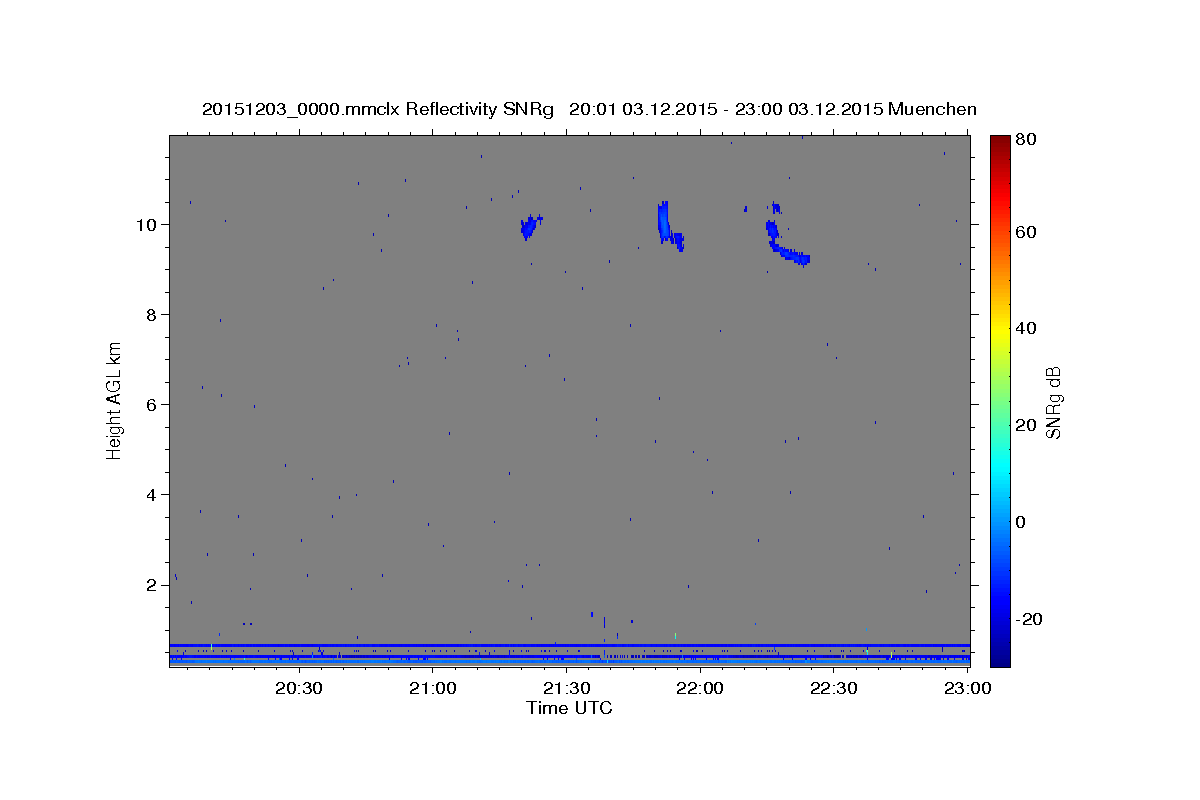Click the blue cloud echo near 21:52

(x=668, y=225)
